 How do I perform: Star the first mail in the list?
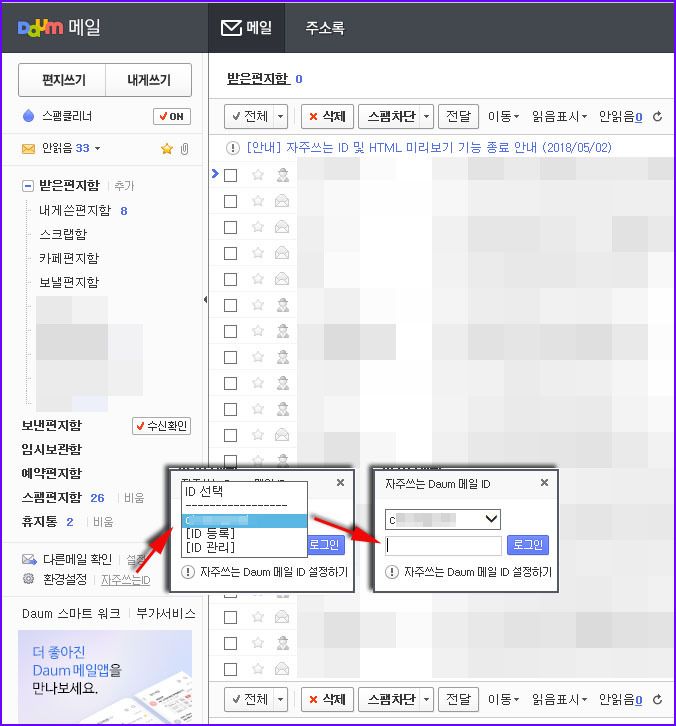pos(258,175)
